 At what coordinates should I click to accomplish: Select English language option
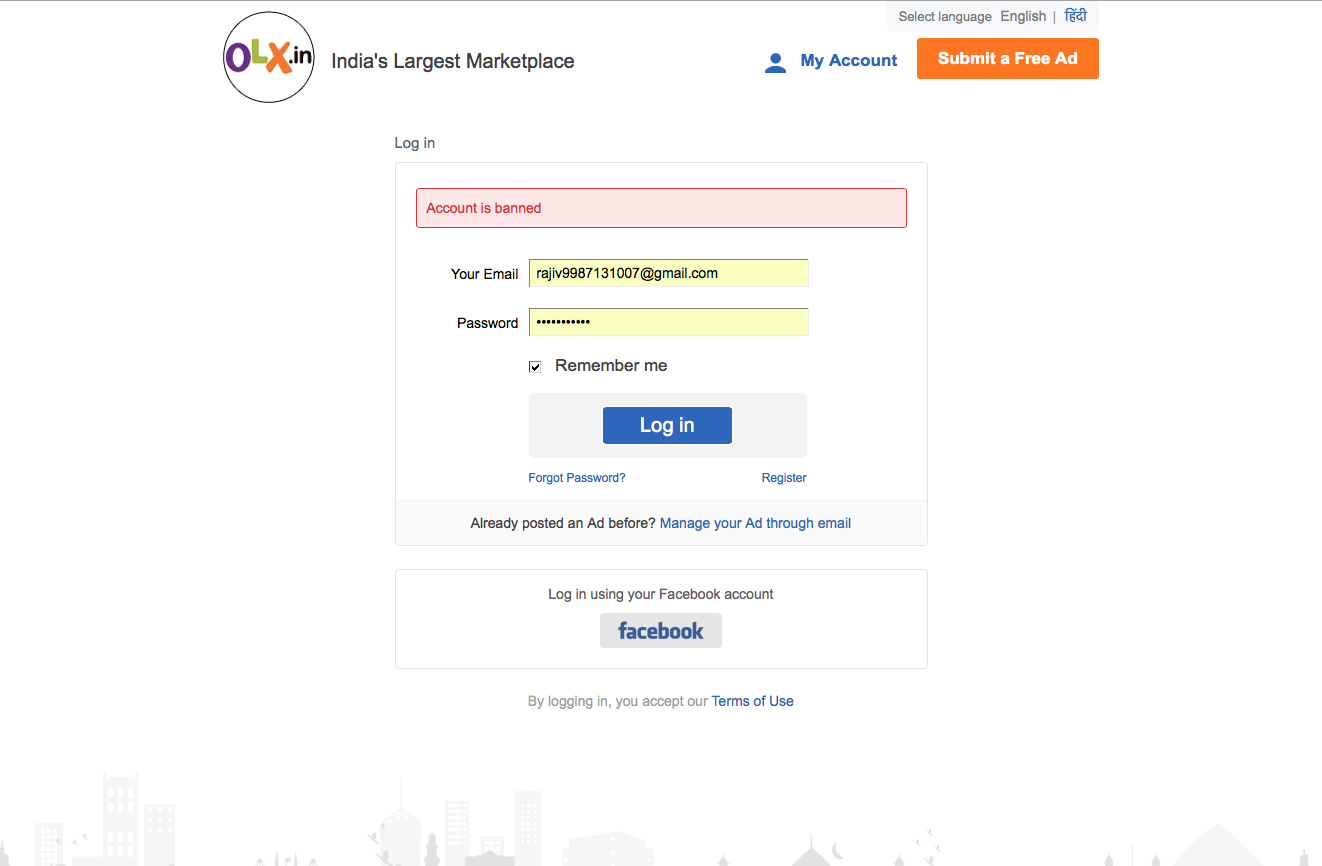(x=1023, y=17)
